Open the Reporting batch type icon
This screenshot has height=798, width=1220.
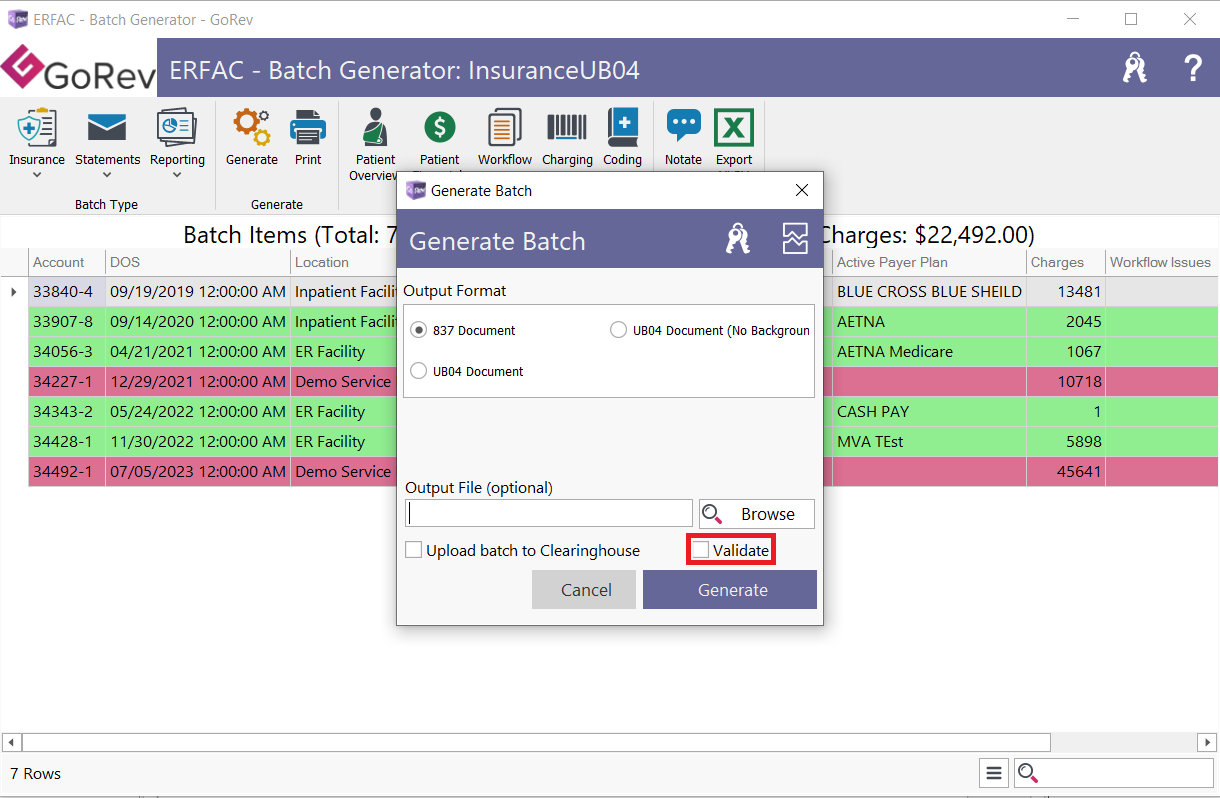pos(177,127)
